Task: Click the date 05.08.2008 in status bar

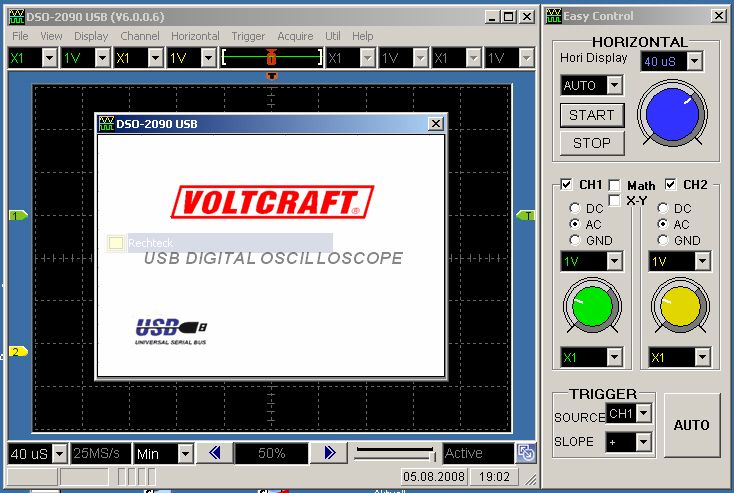Action: click(x=434, y=477)
